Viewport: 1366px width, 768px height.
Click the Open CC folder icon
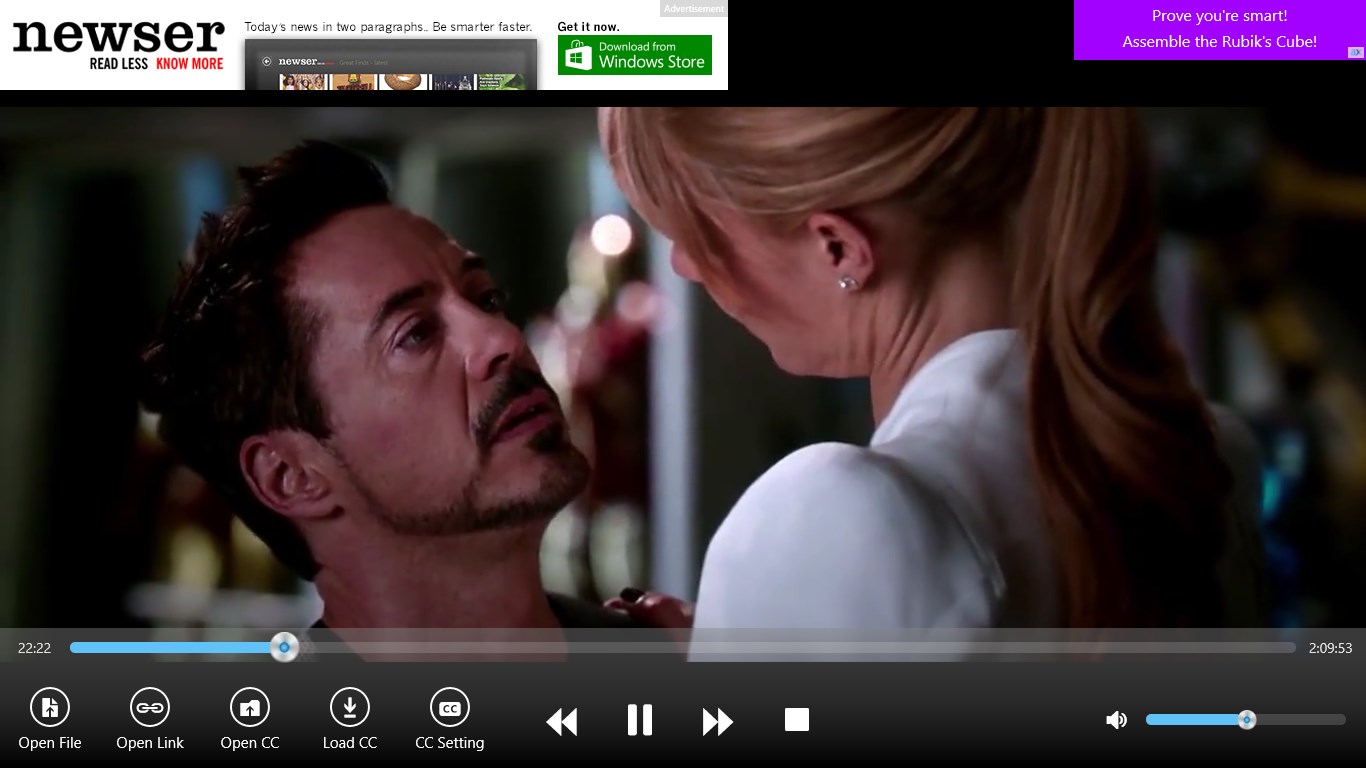click(250, 708)
